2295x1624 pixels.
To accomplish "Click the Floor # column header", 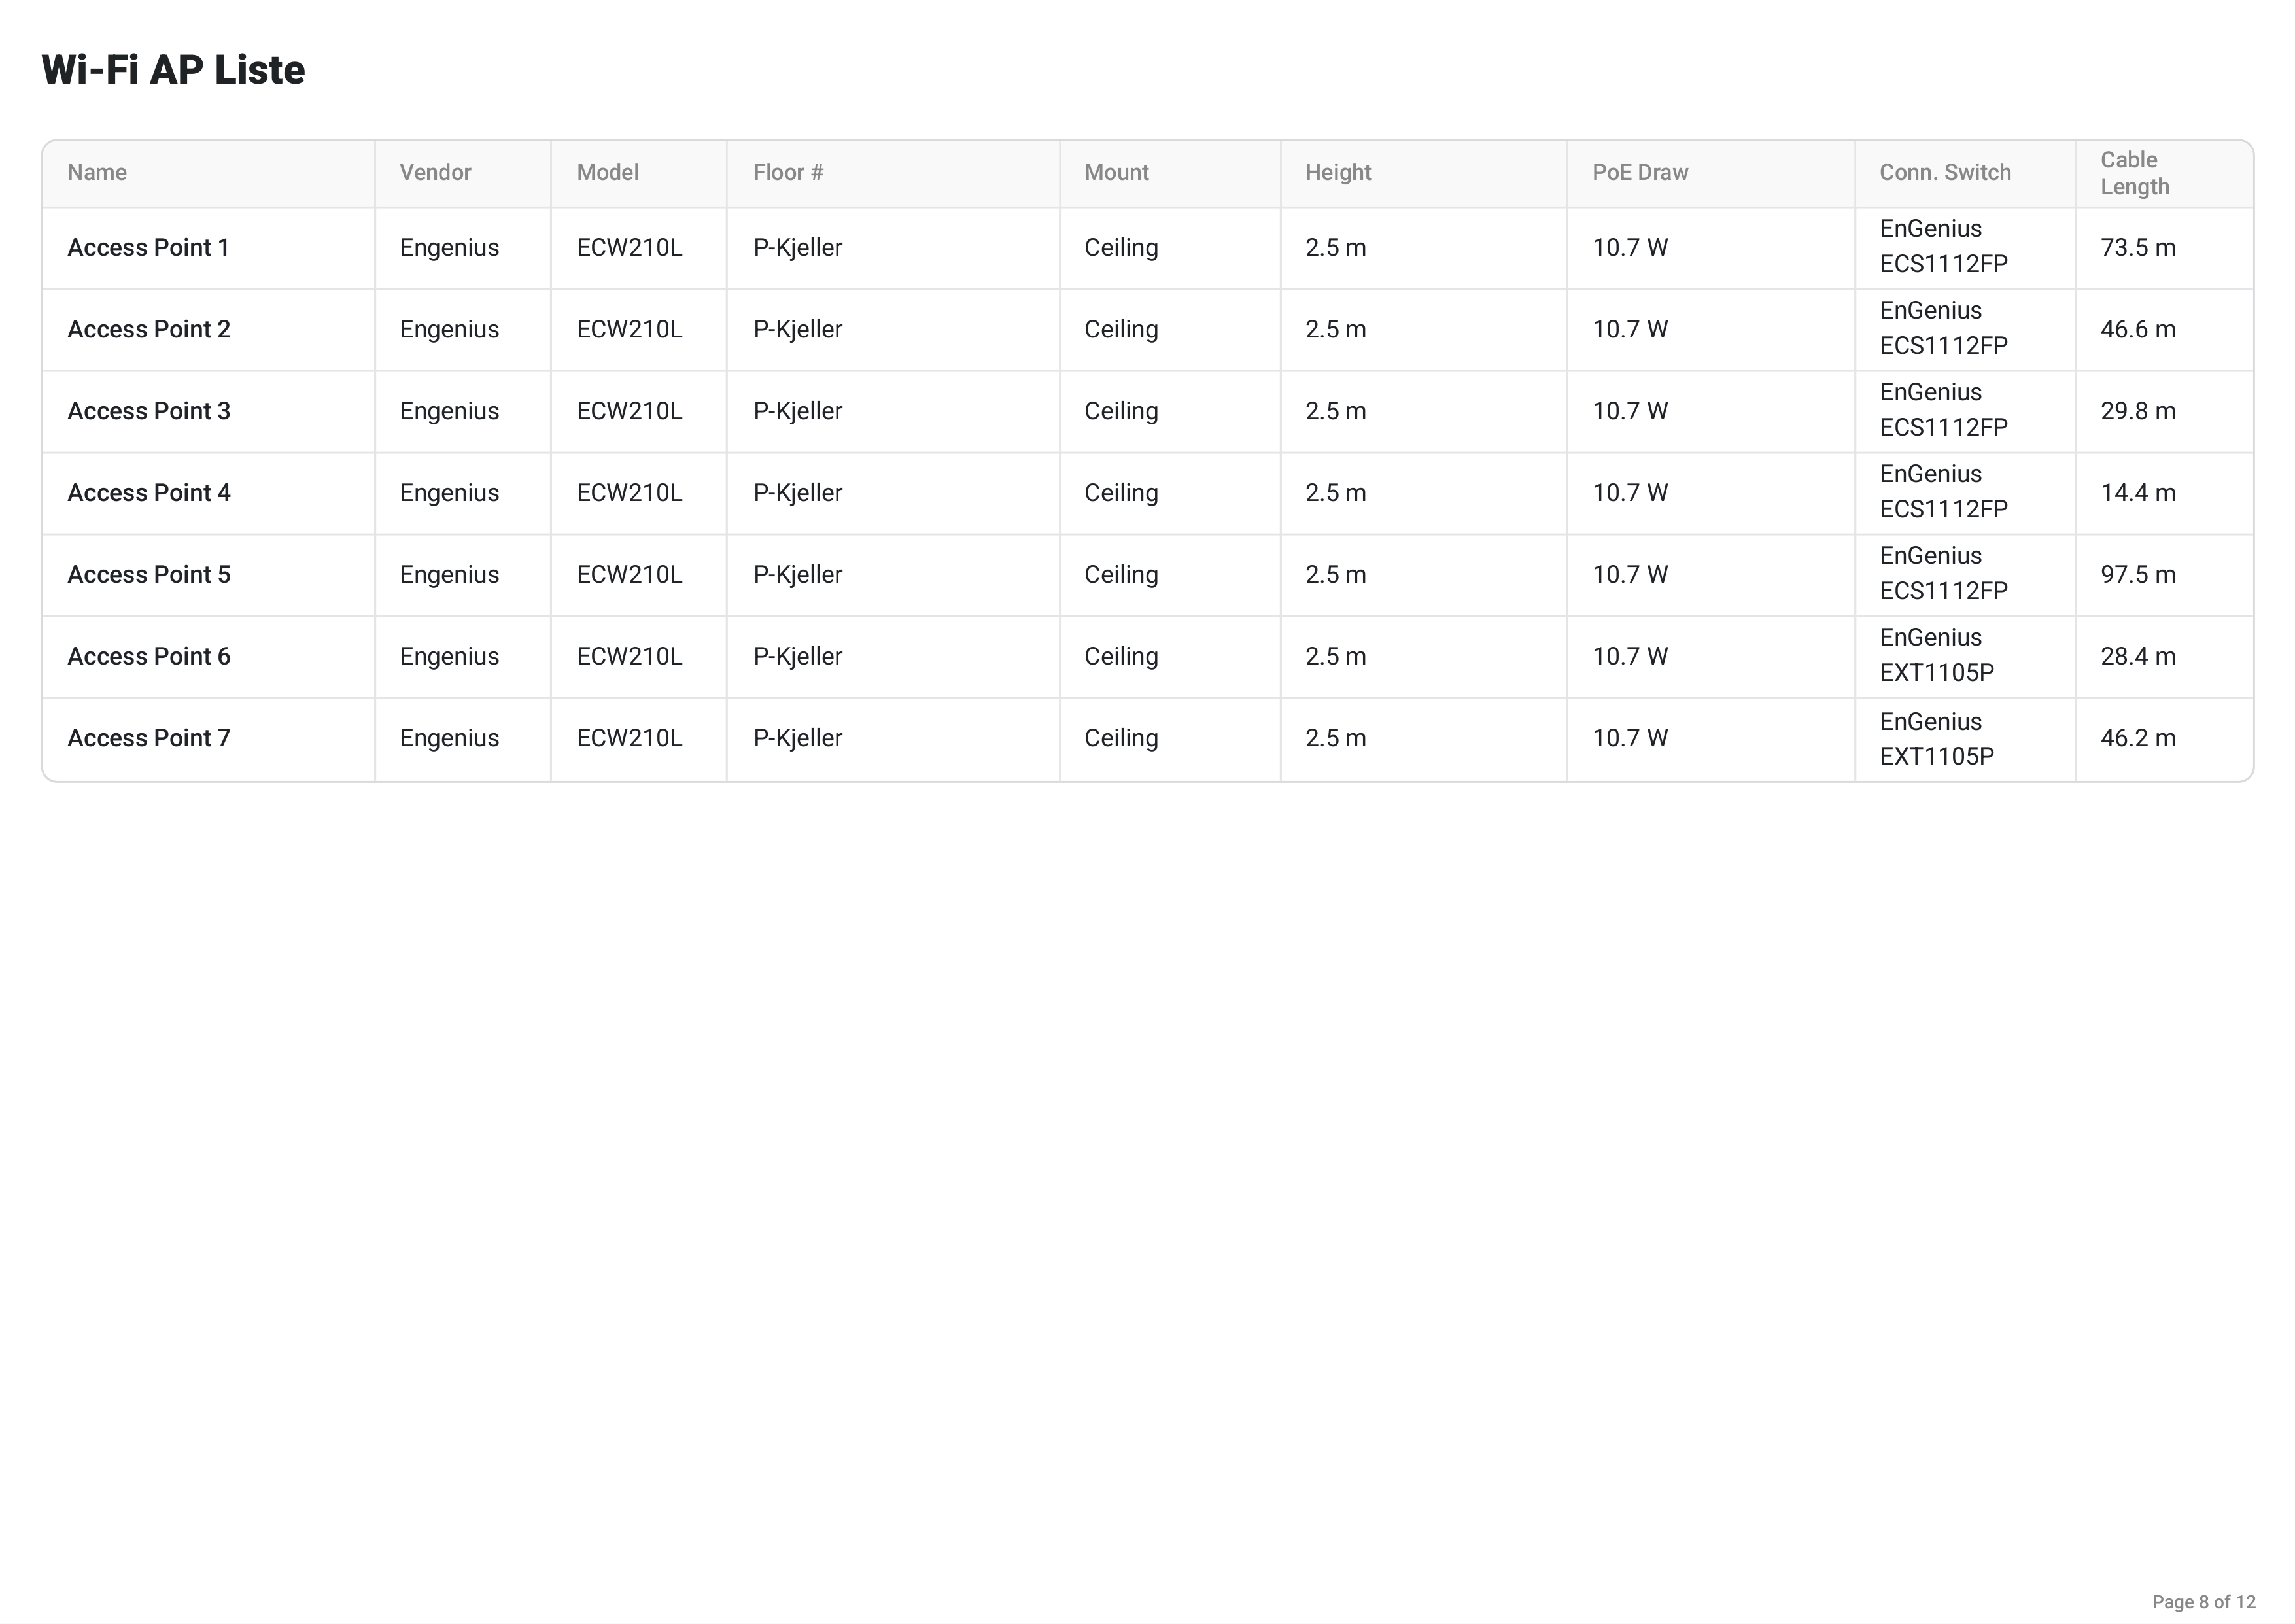I will point(788,172).
